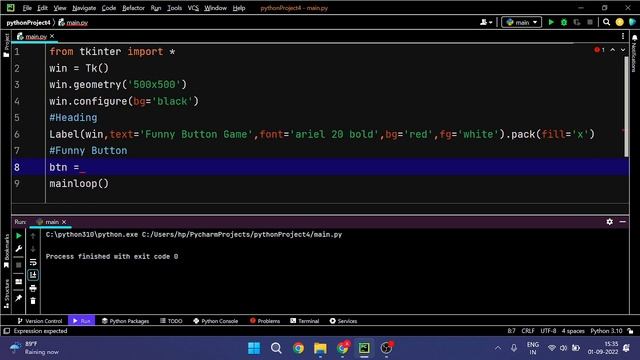Viewport: 640px width, 360px height.
Task: Open the Version Control tool window
Action: coord(40,321)
